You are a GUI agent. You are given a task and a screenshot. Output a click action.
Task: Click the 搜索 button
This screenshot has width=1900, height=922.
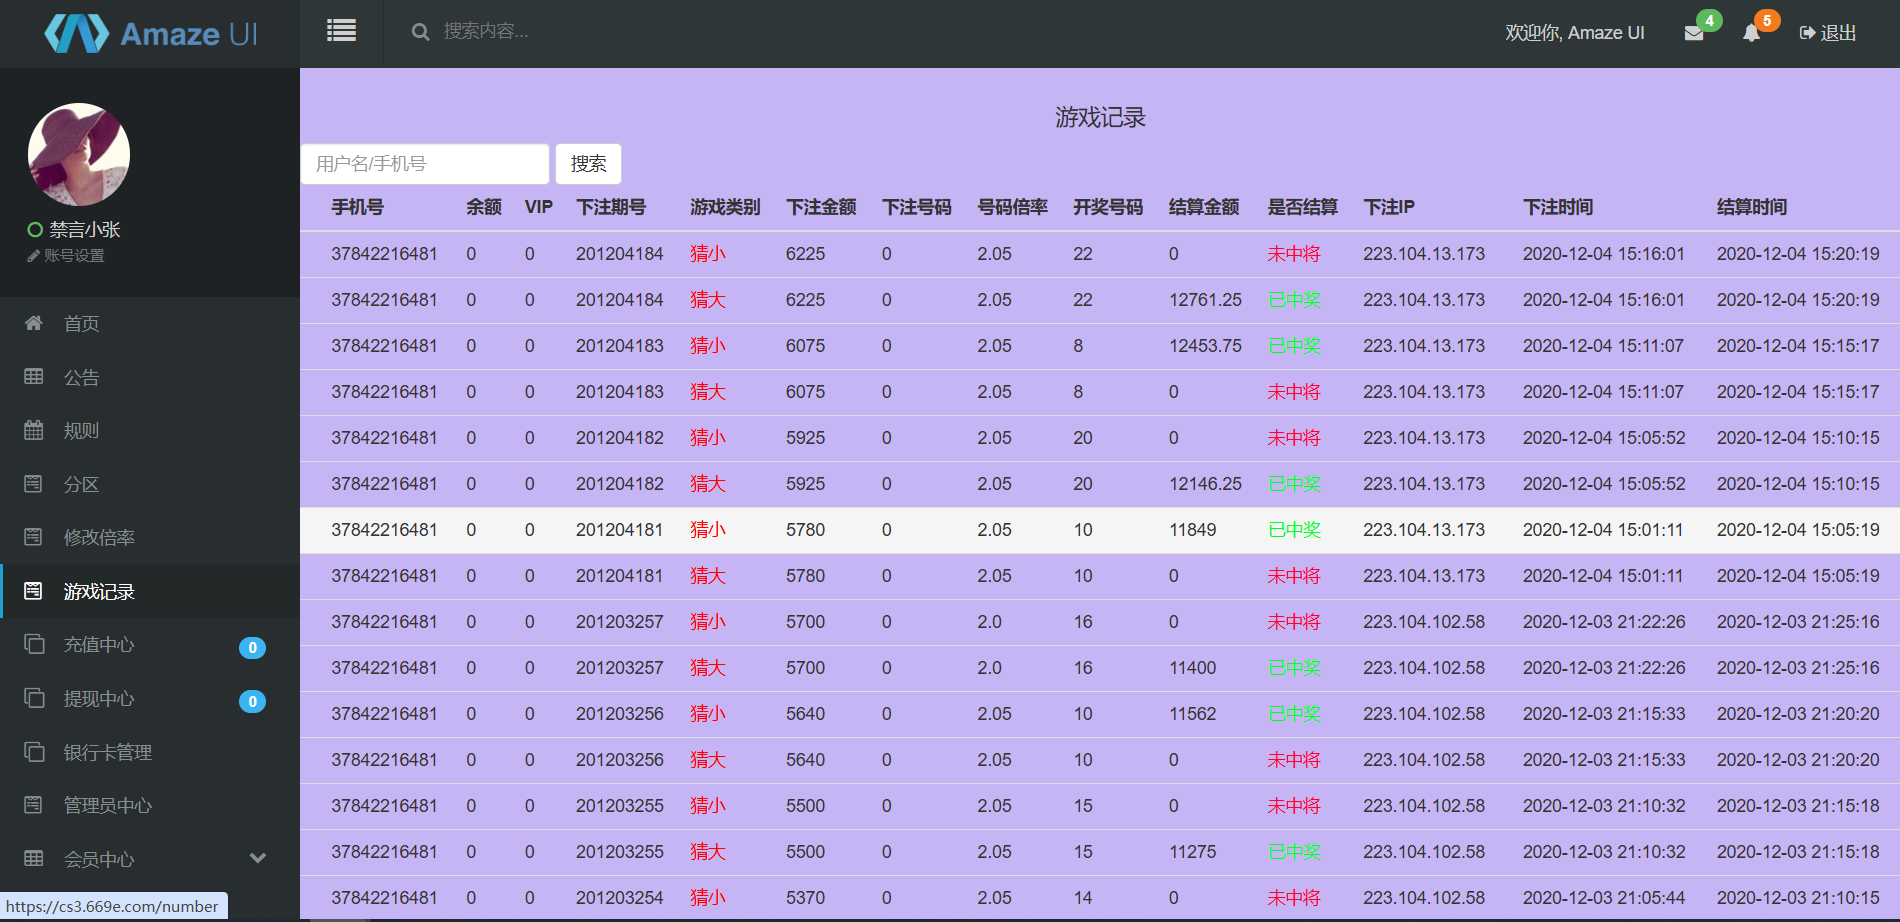(x=588, y=164)
